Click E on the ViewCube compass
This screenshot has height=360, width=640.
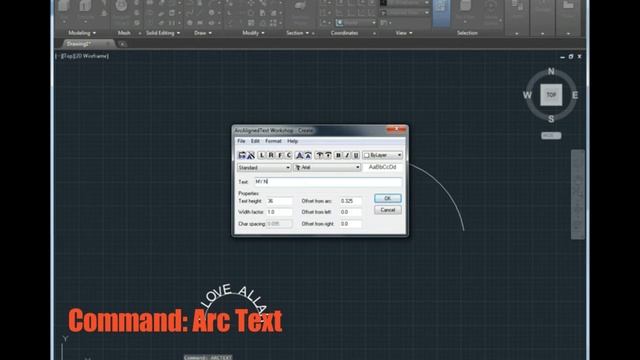575,95
